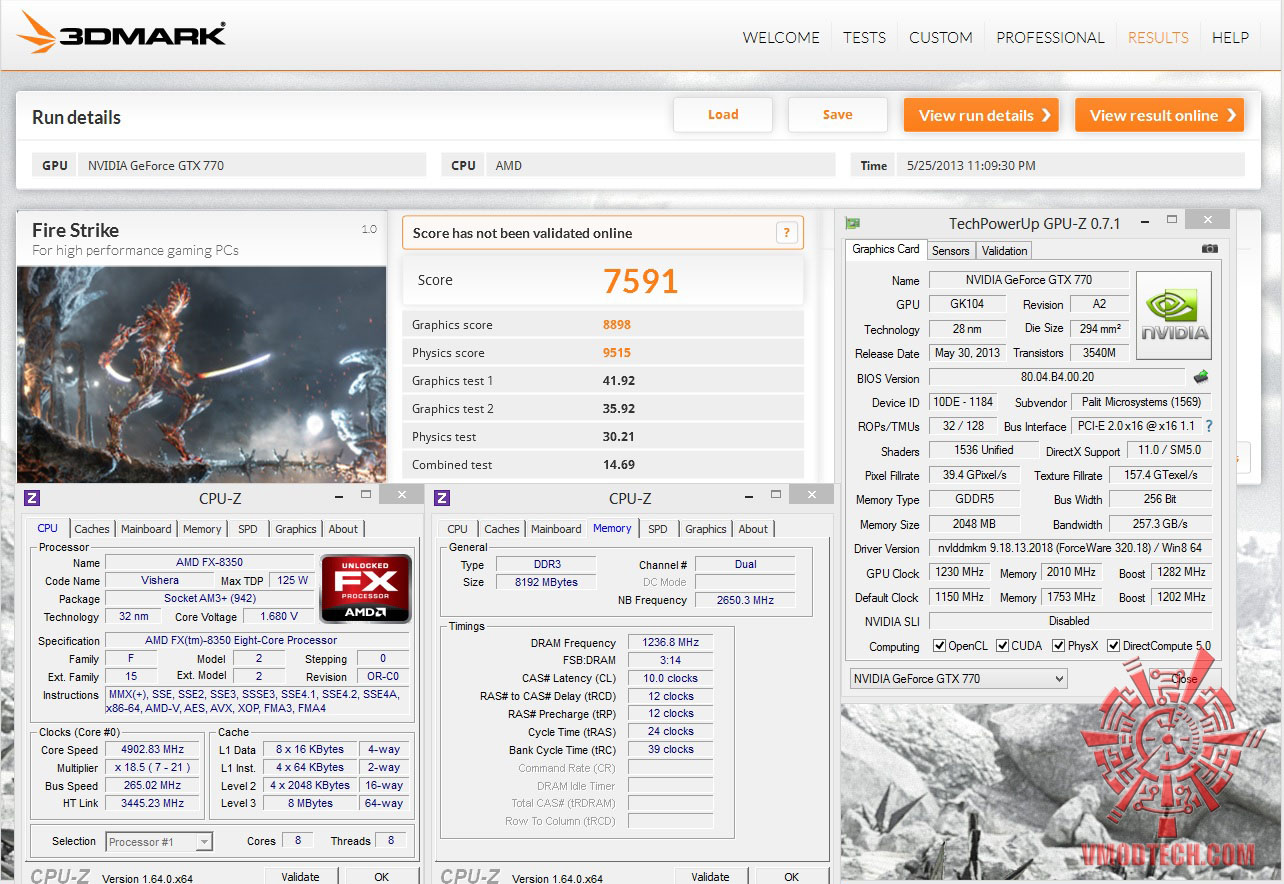Open the Processor #1 selection dropdown

[159, 842]
